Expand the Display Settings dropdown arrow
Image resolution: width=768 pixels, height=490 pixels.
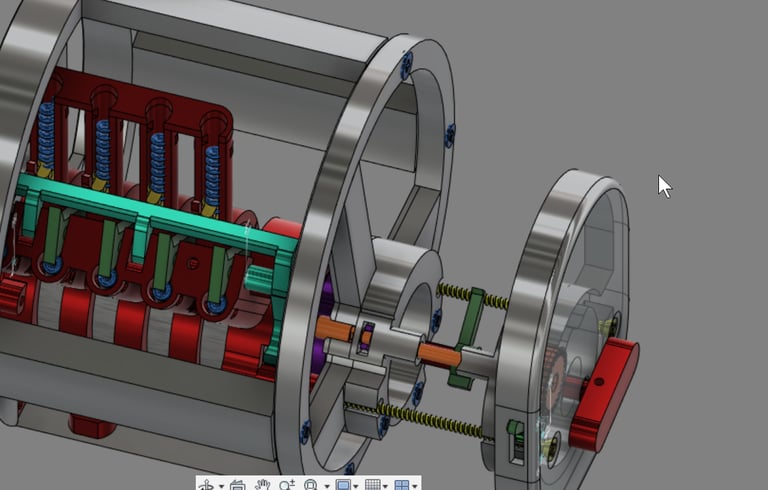pyautogui.click(x=356, y=486)
